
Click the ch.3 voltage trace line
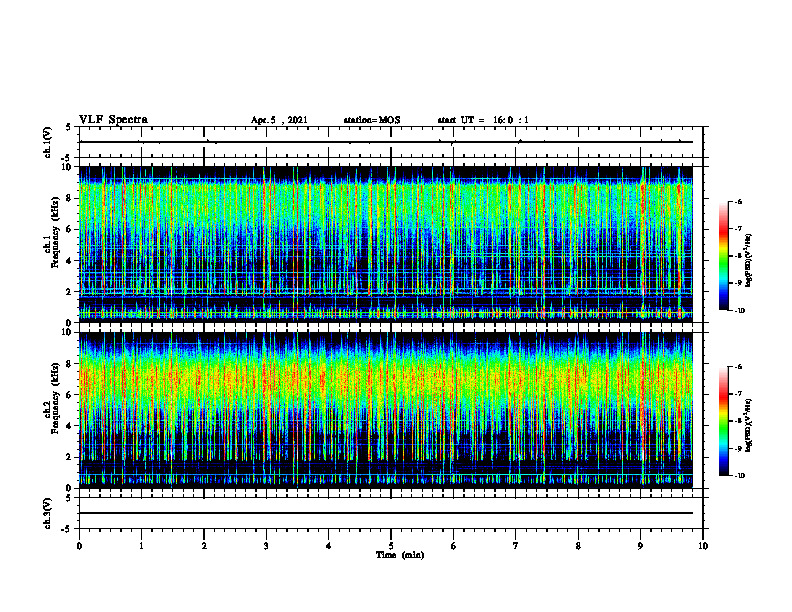386,513
